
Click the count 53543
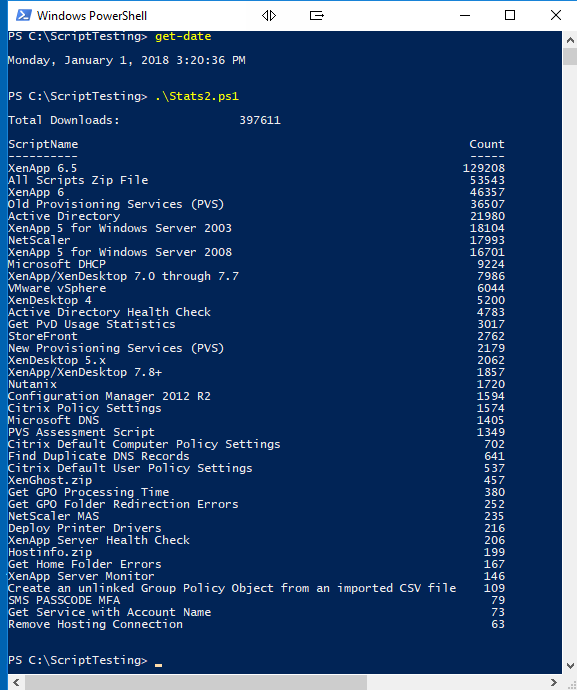[487, 180]
